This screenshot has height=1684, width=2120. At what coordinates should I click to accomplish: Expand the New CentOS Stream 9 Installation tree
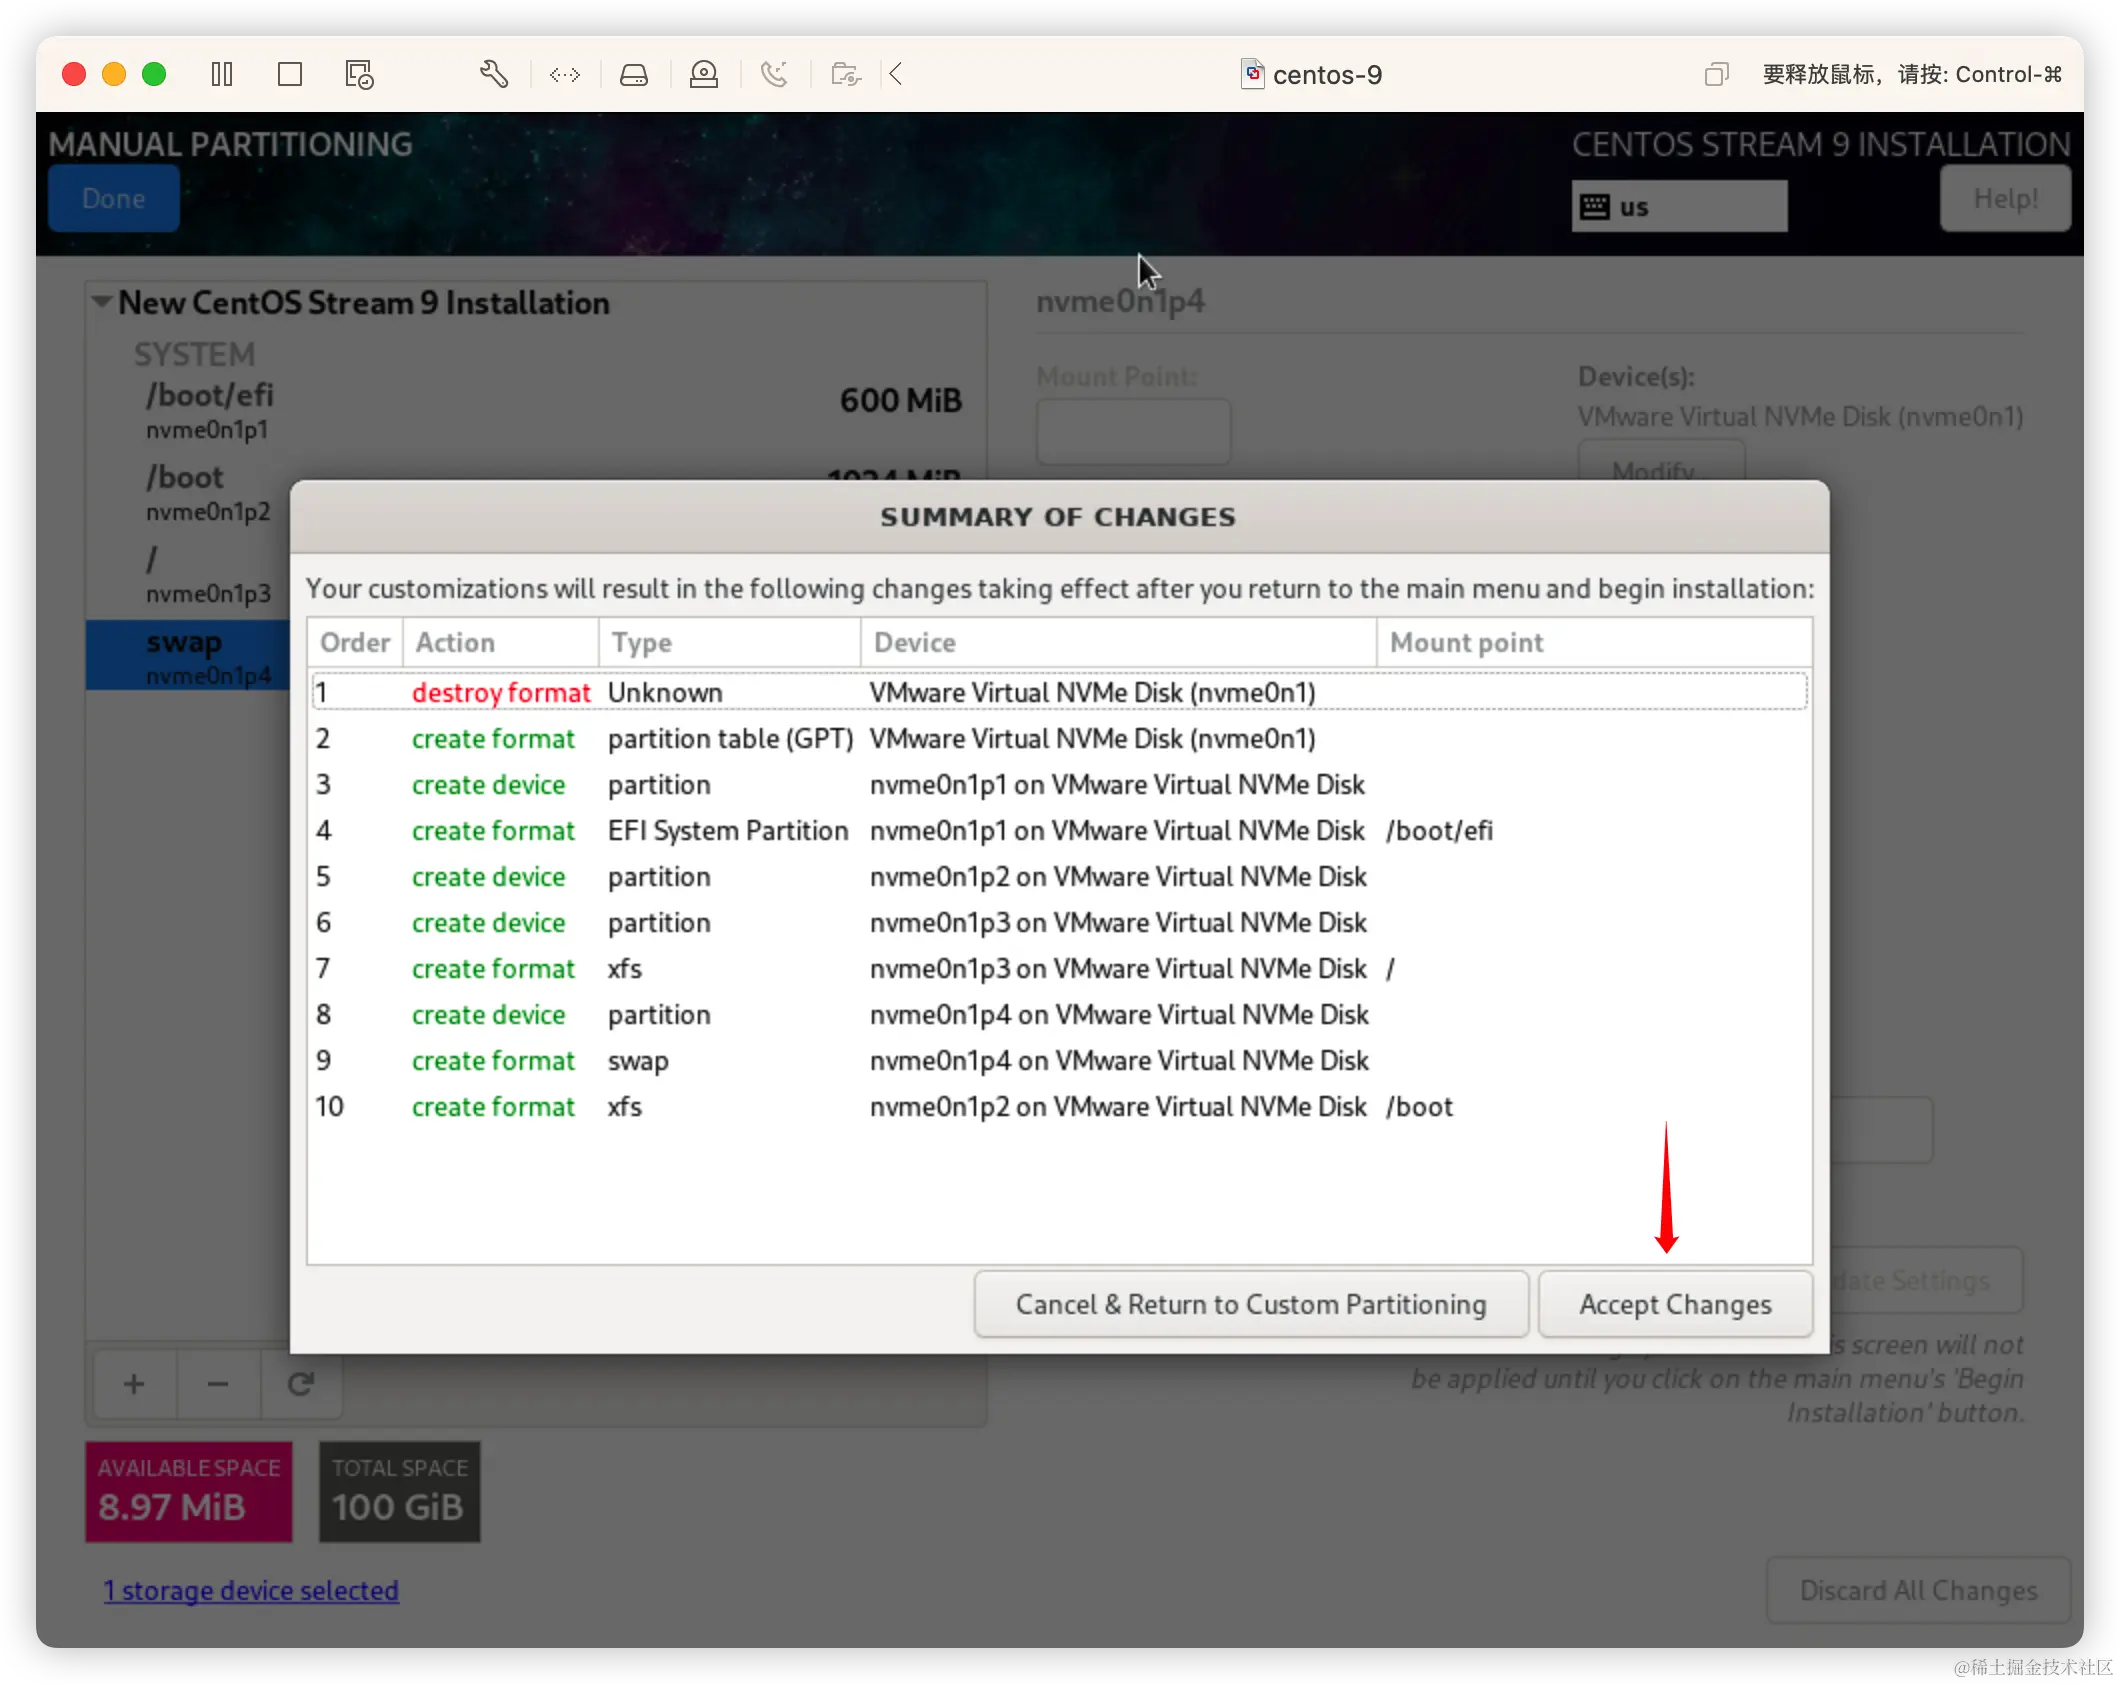click(101, 302)
